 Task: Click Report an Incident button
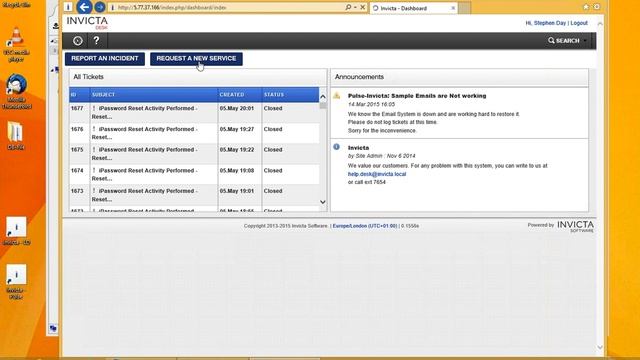(x=105, y=58)
